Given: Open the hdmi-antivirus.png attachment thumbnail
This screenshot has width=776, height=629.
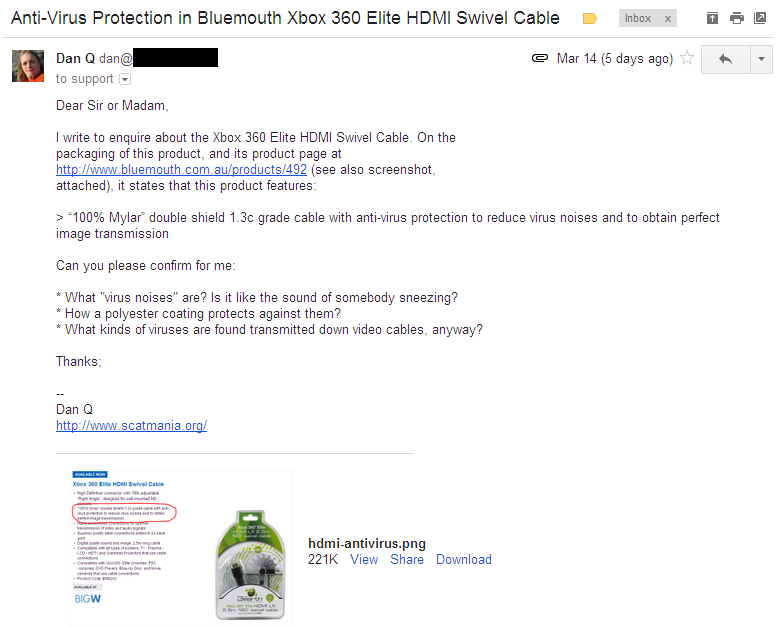Looking at the screenshot, I should coord(180,548).
